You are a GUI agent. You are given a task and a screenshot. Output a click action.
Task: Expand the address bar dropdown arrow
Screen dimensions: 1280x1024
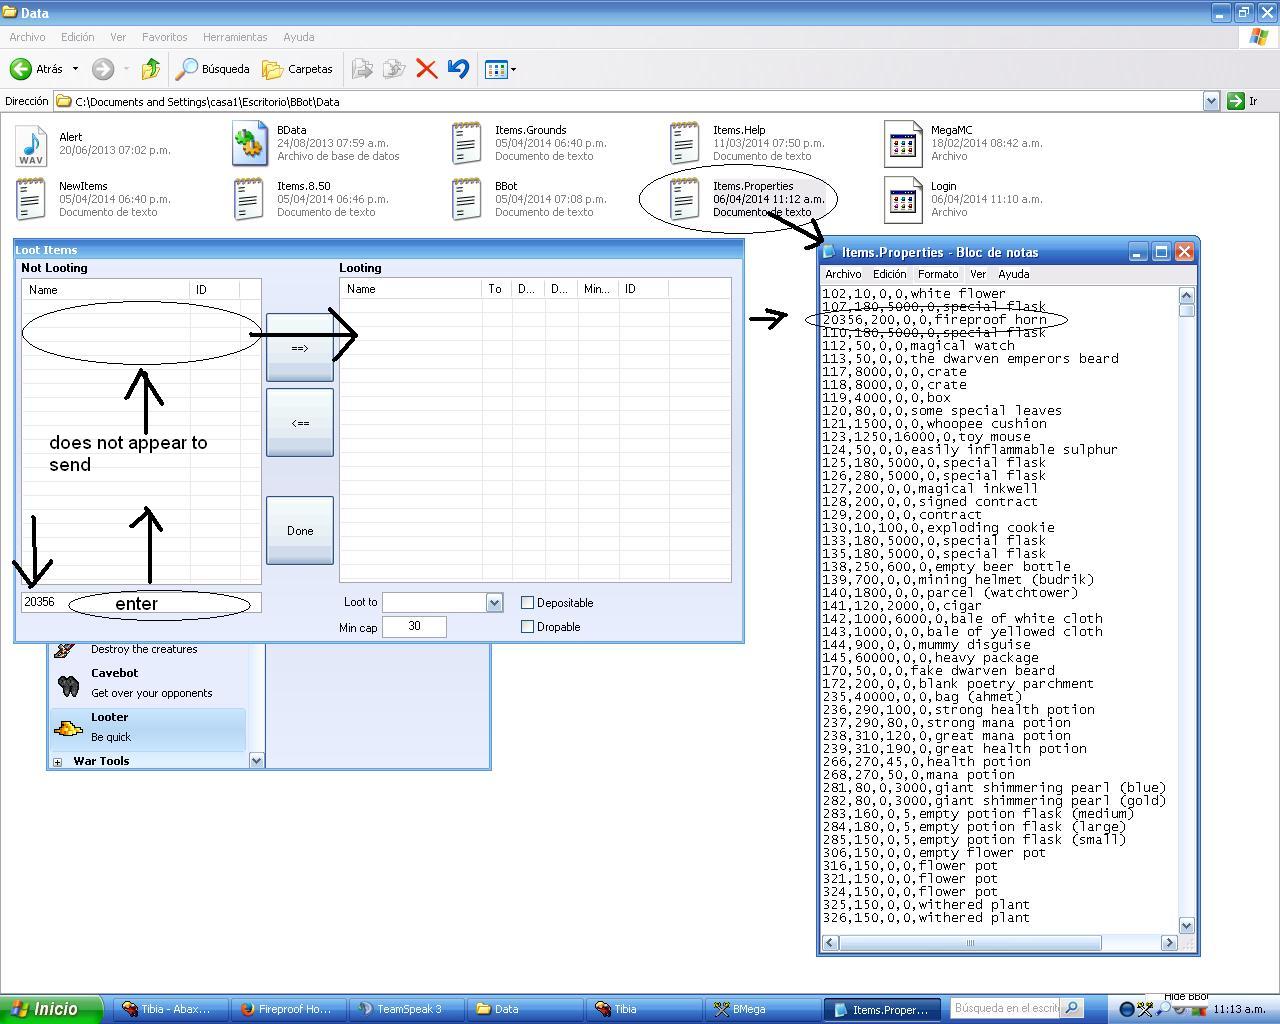click(1211, 101)
